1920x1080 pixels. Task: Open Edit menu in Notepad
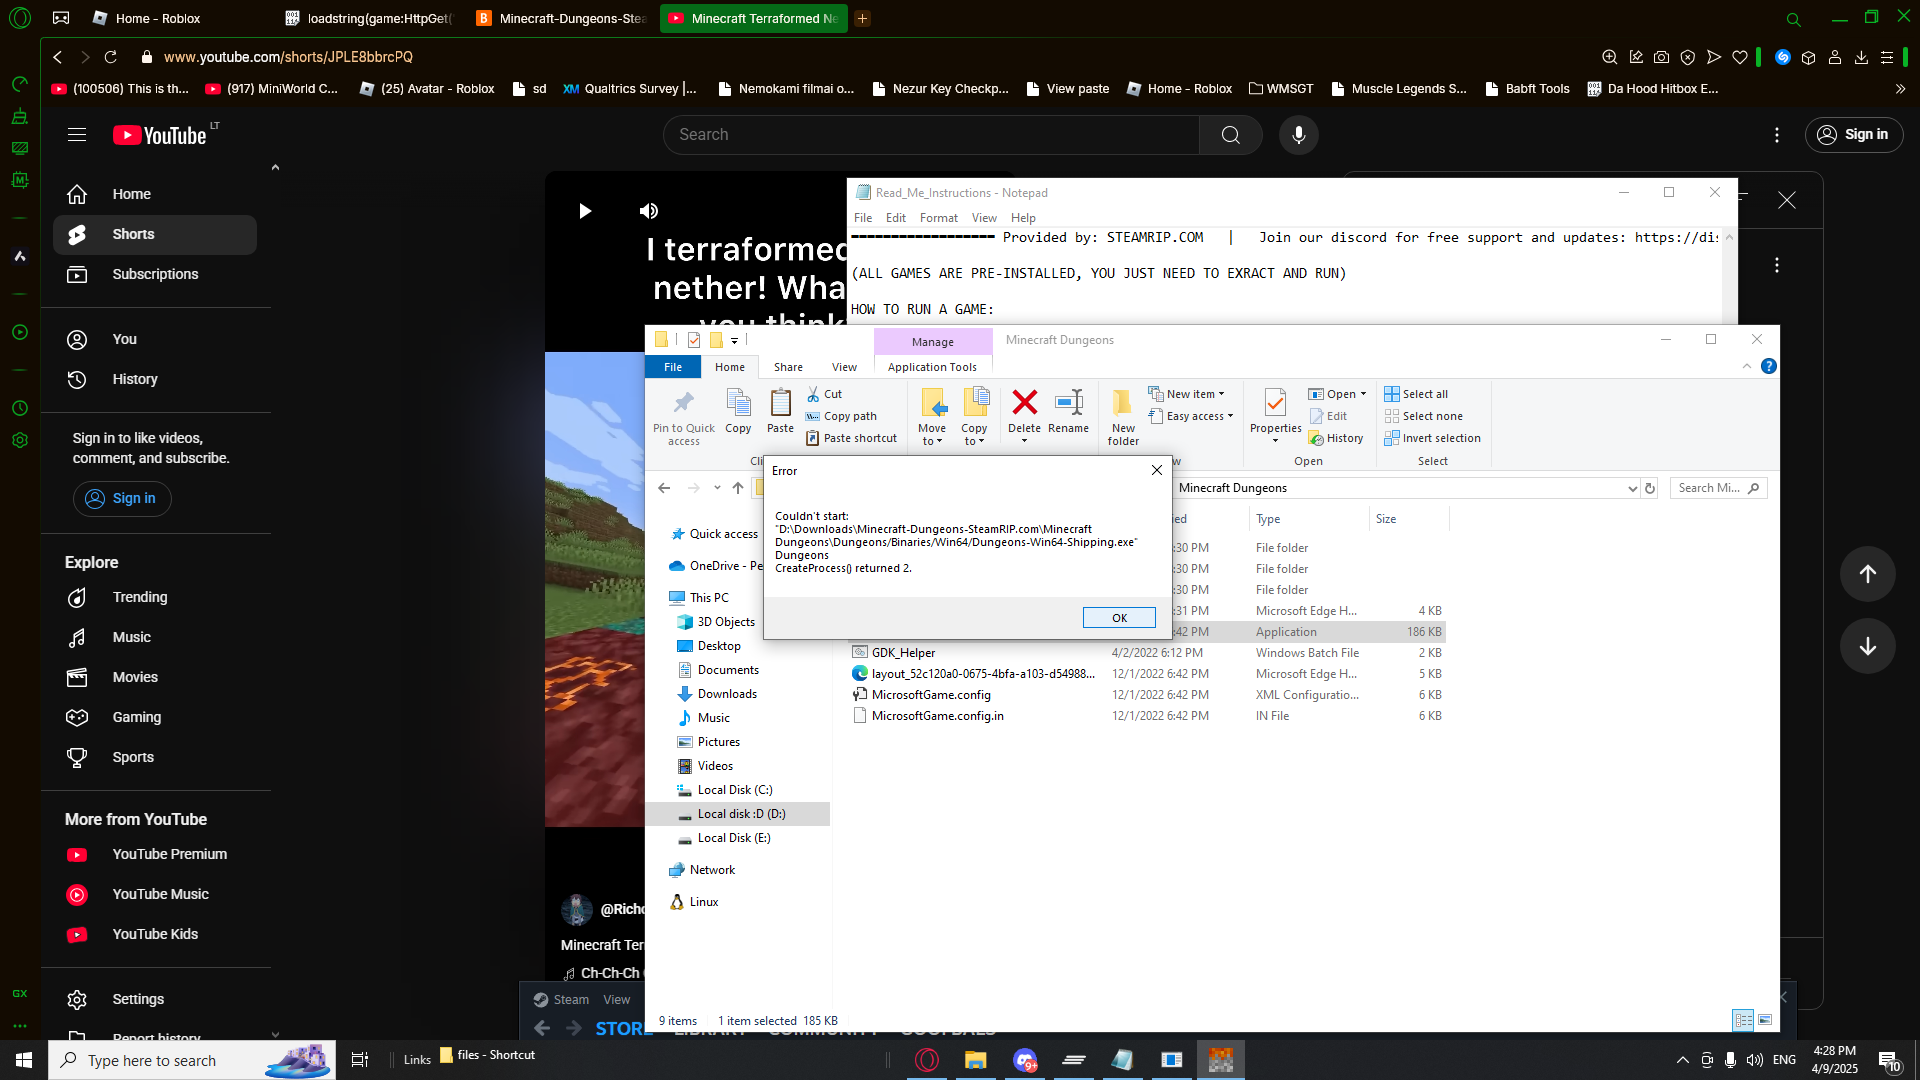(896, 218)
